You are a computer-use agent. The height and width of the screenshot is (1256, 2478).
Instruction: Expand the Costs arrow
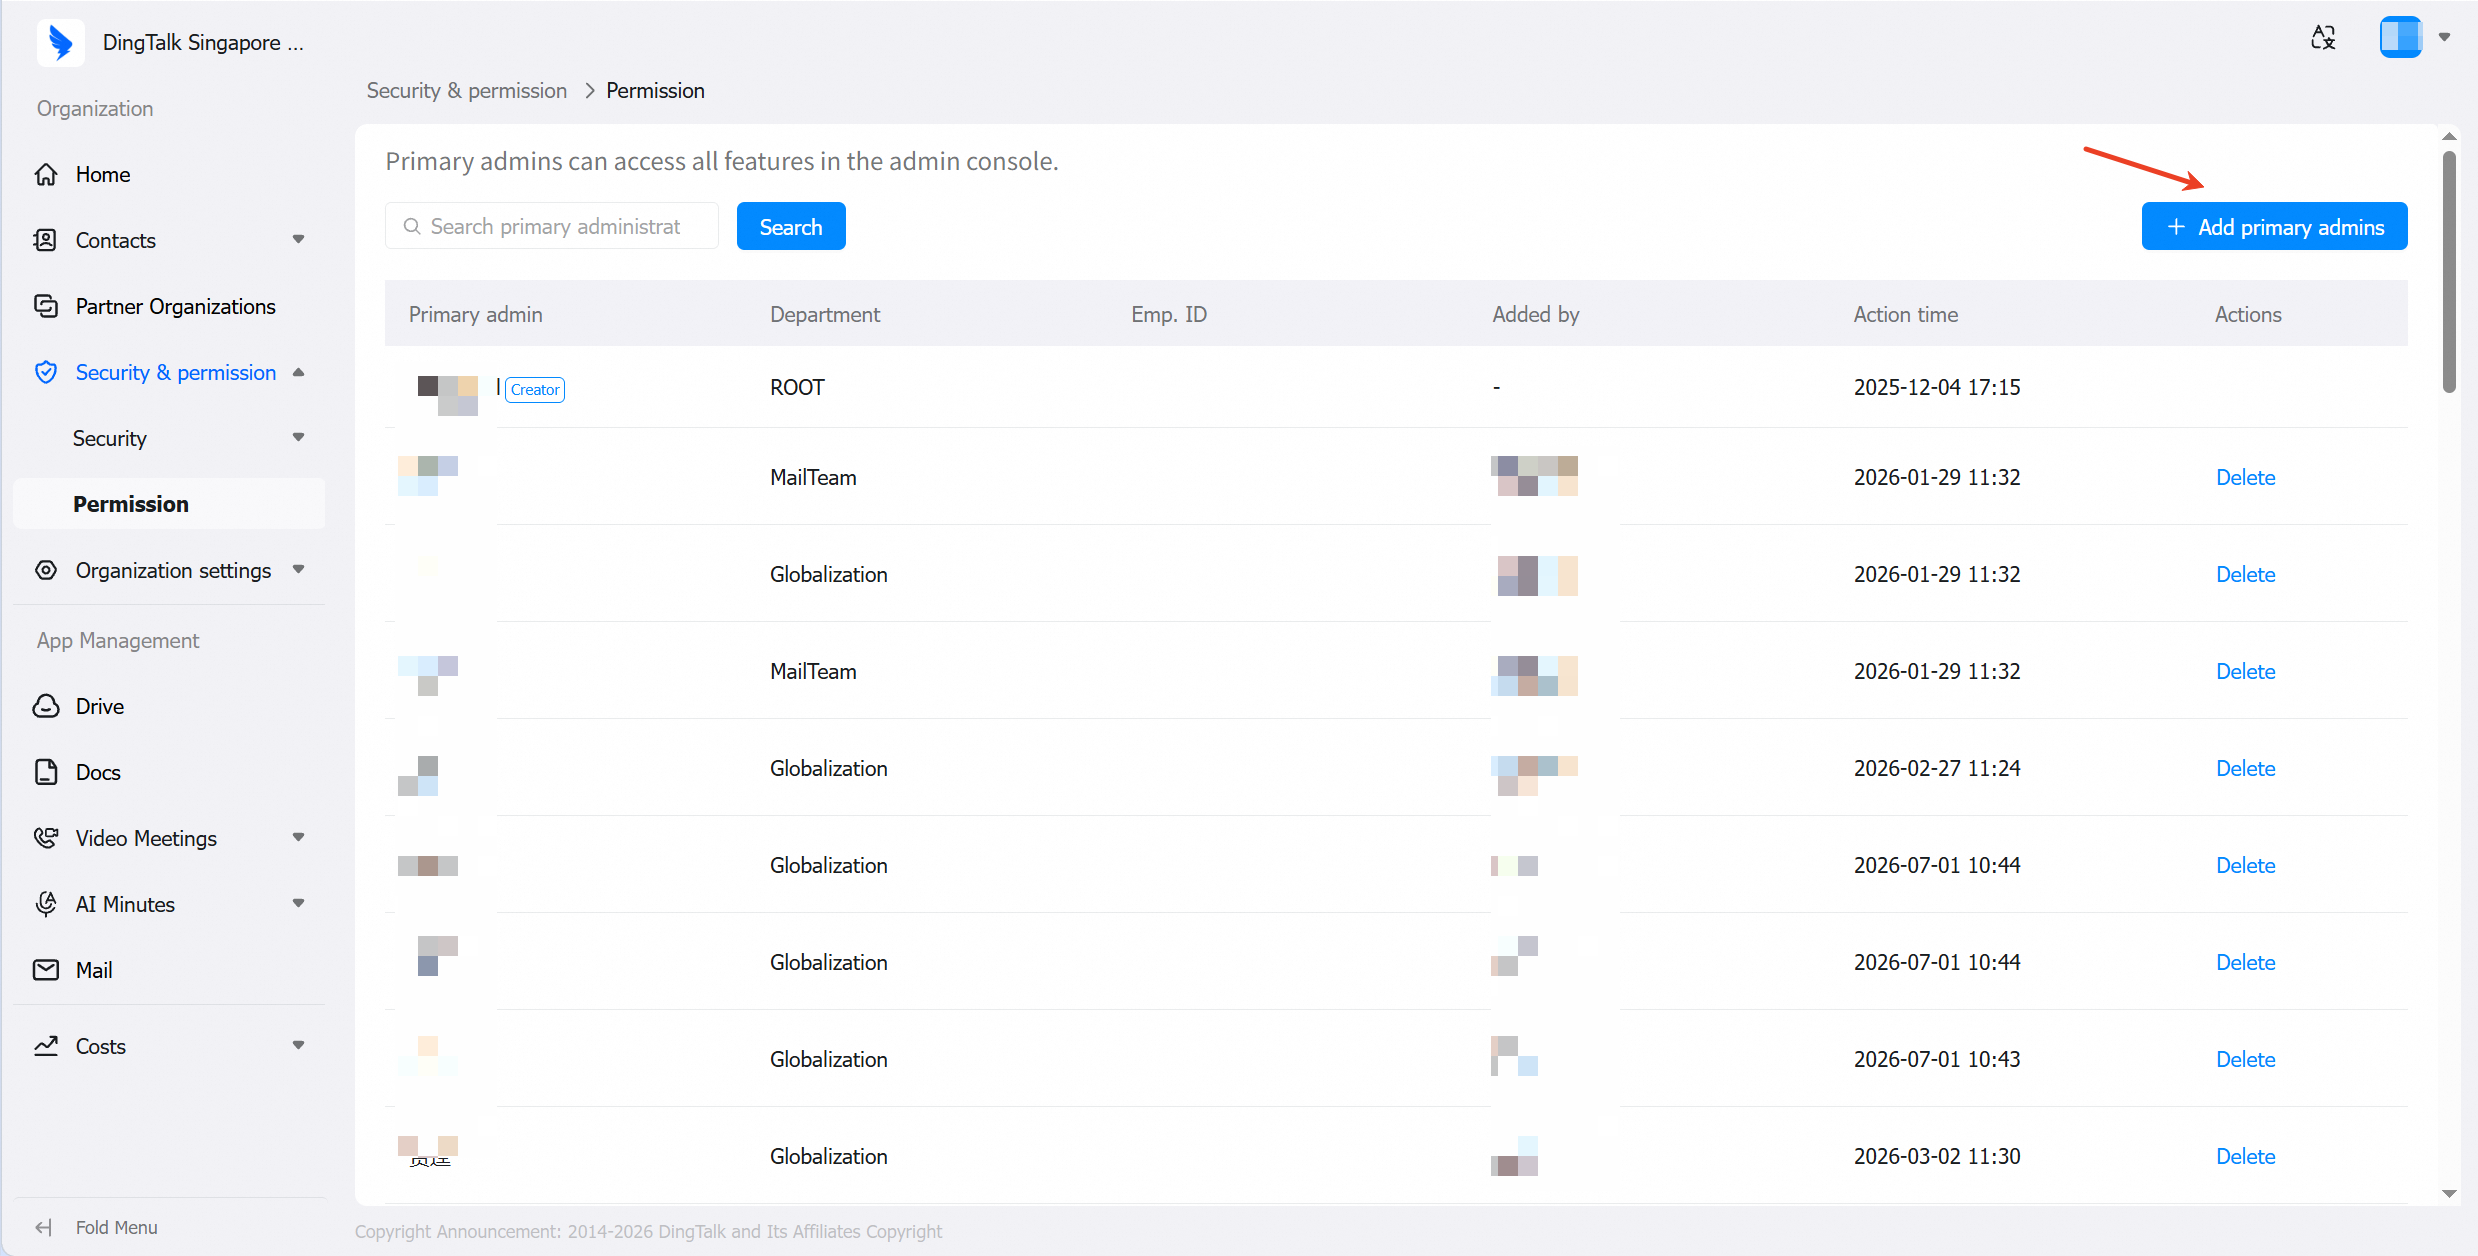pos(298,1046)
